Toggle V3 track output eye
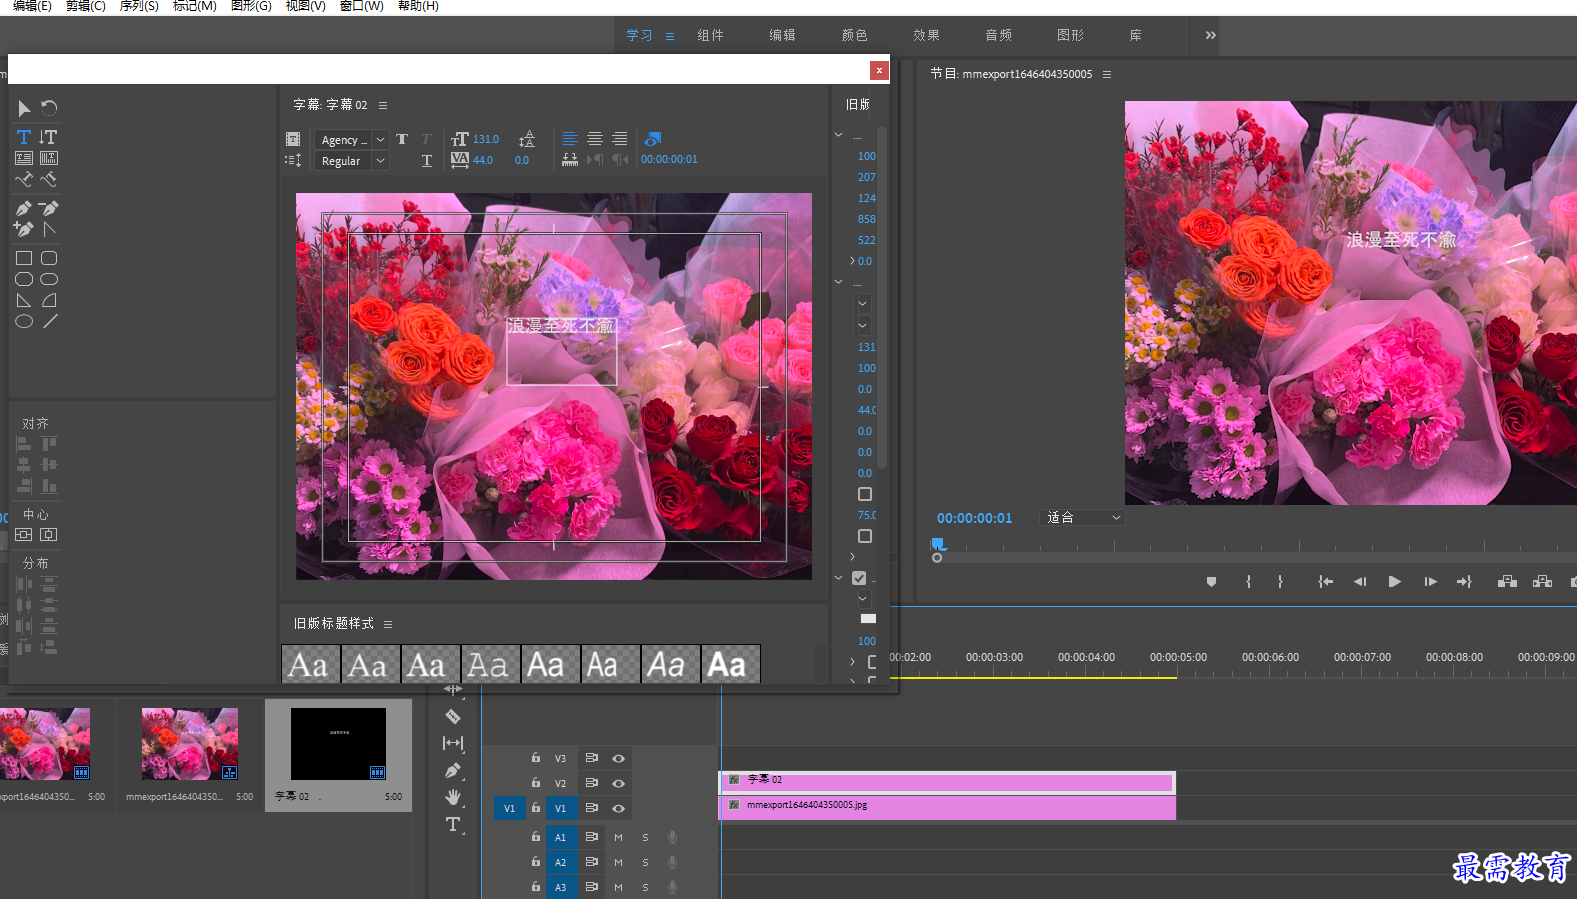This screenshot has height=899, width=1577. tap(619, 759)
